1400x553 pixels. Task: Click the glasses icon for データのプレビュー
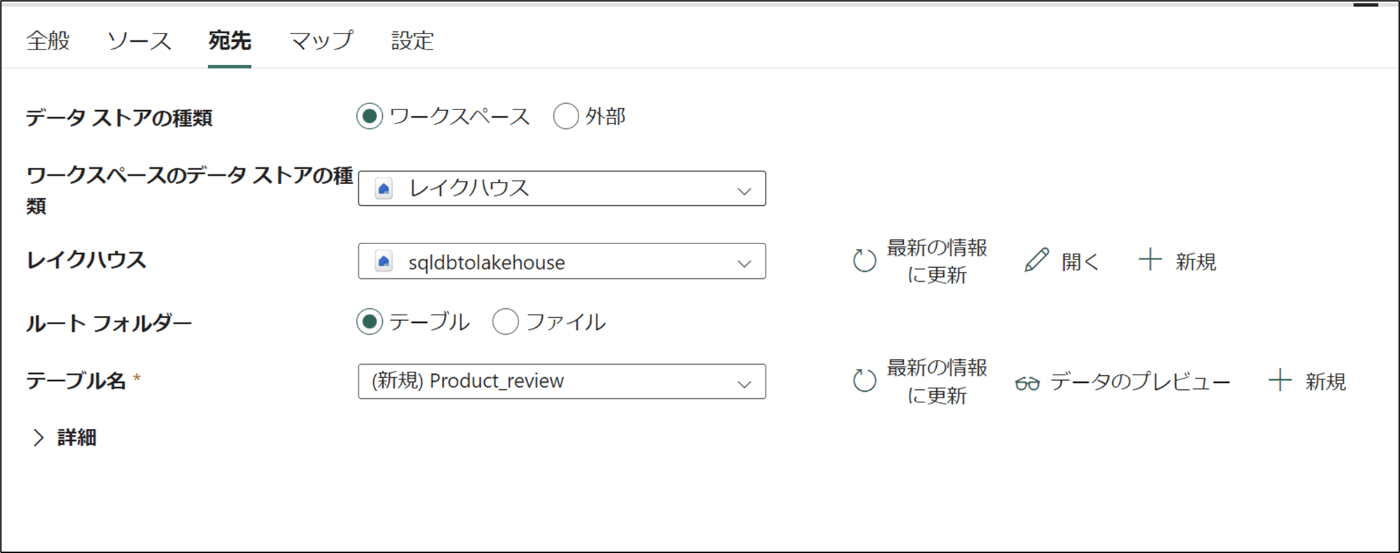tap(1027, 383)
